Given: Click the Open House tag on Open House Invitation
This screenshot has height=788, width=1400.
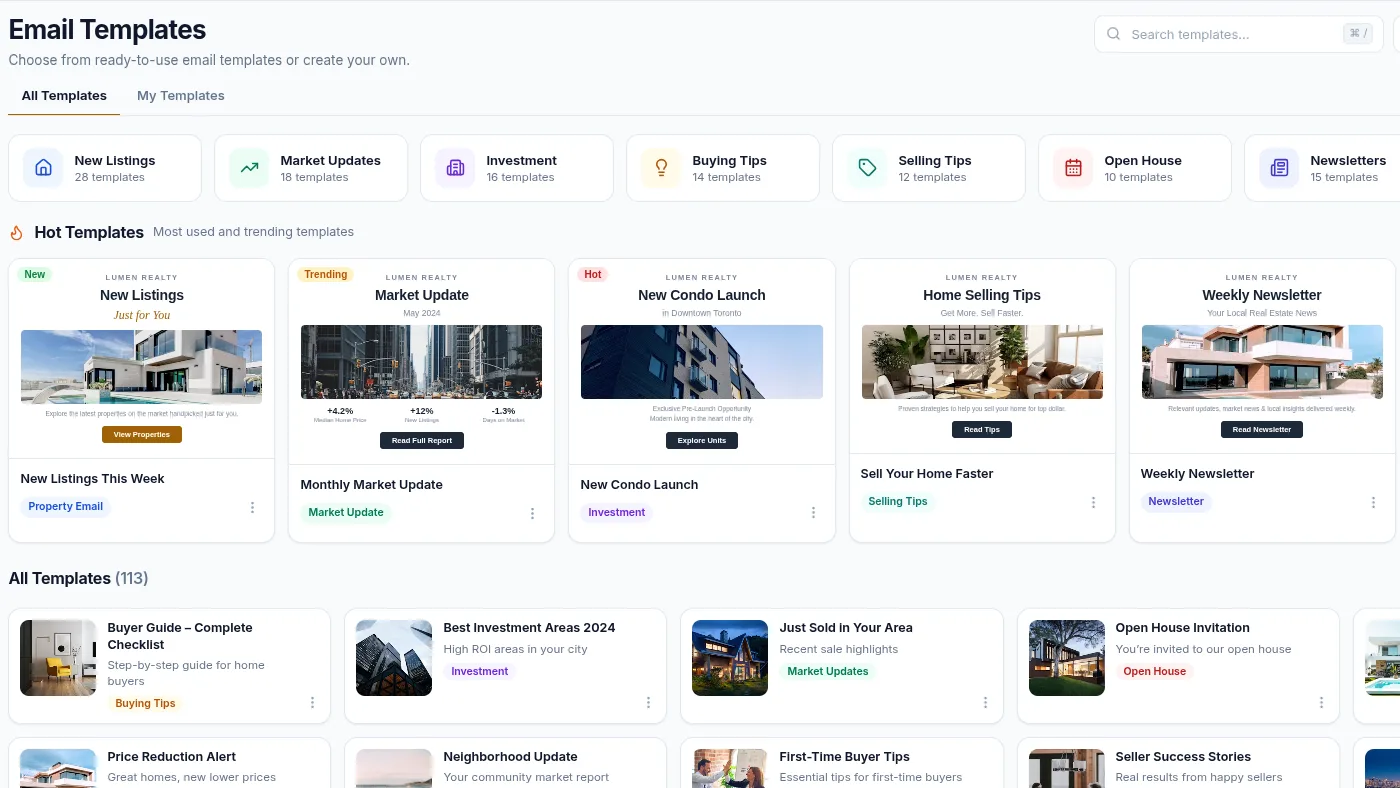Looking at the screenshot, I should tap(1154, 672).
